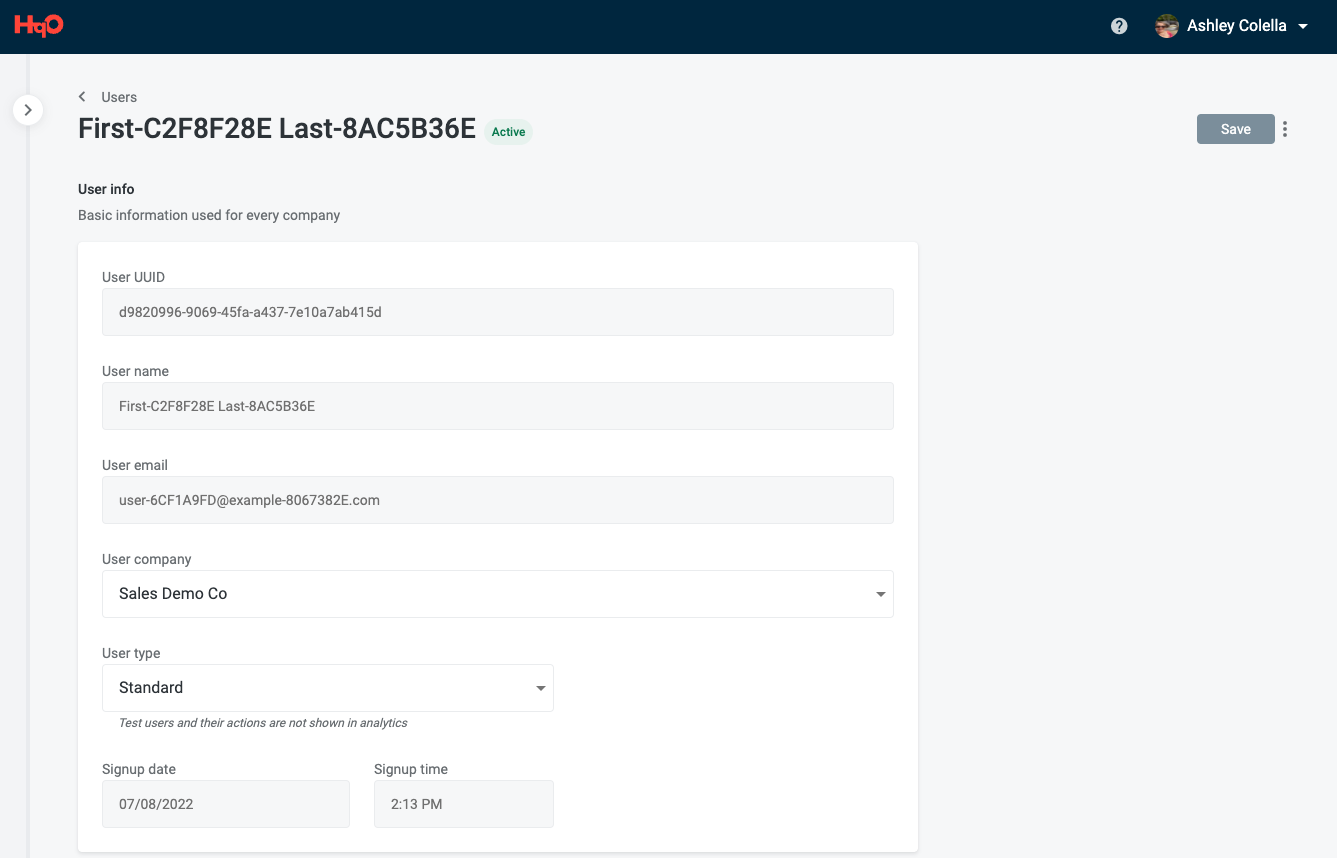The height and width of the screenshot is (858, 1337).
Task: Click into the User email field
Action: pos(497,500)
